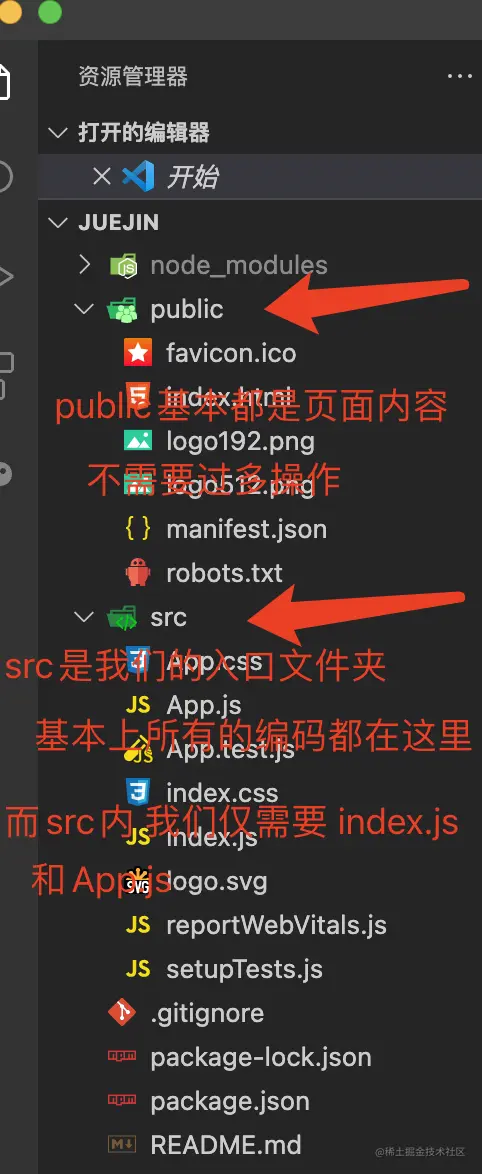
Task: Collapse the JUEJIN project root
Action: click(57, 222)
